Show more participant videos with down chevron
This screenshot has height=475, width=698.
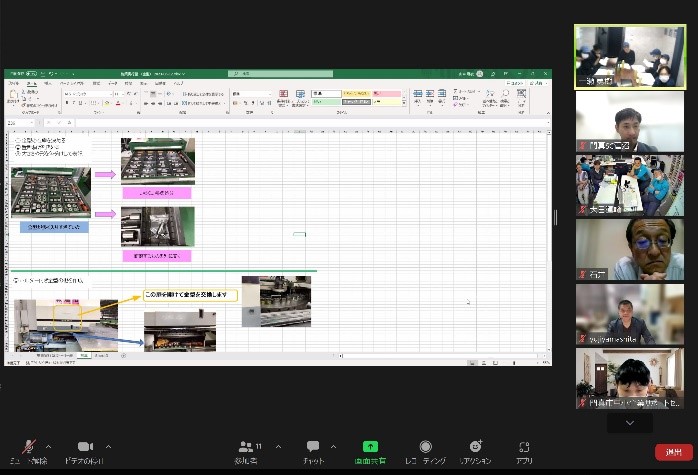pos(629,423)
